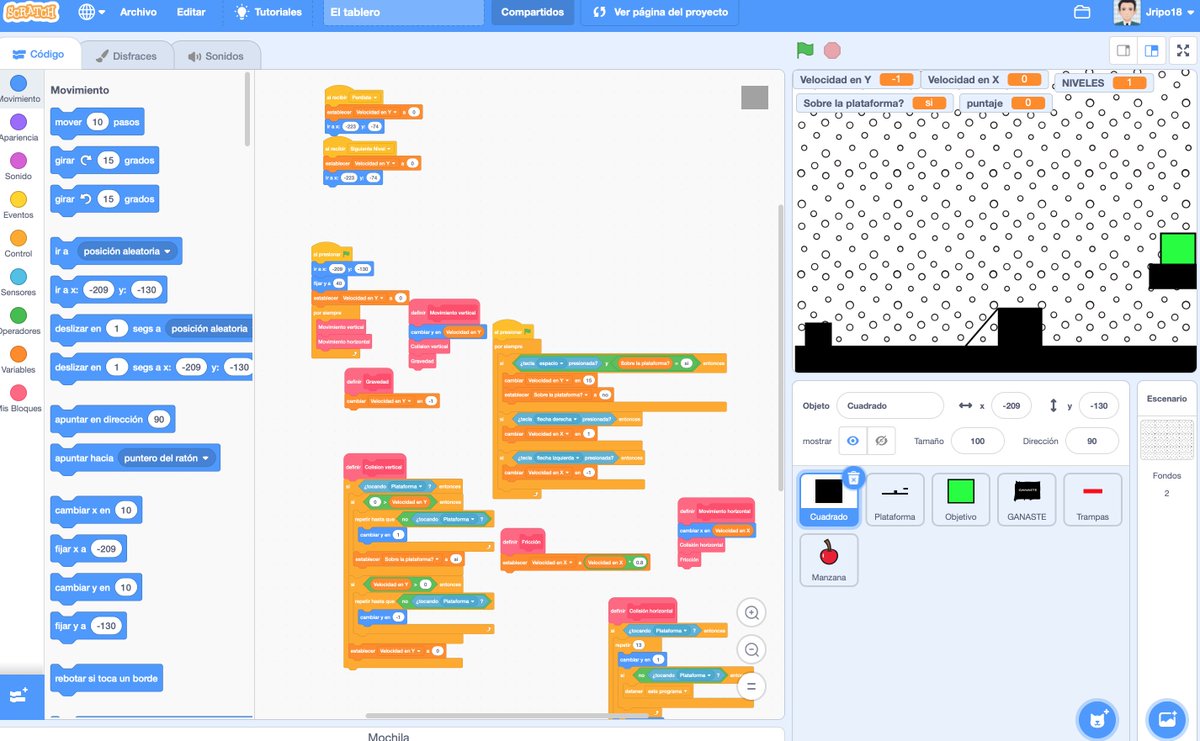The width and height of the screenshot is (1200, 741).
Task: Open the Archivo menu
Action: (x=138, y=12)
